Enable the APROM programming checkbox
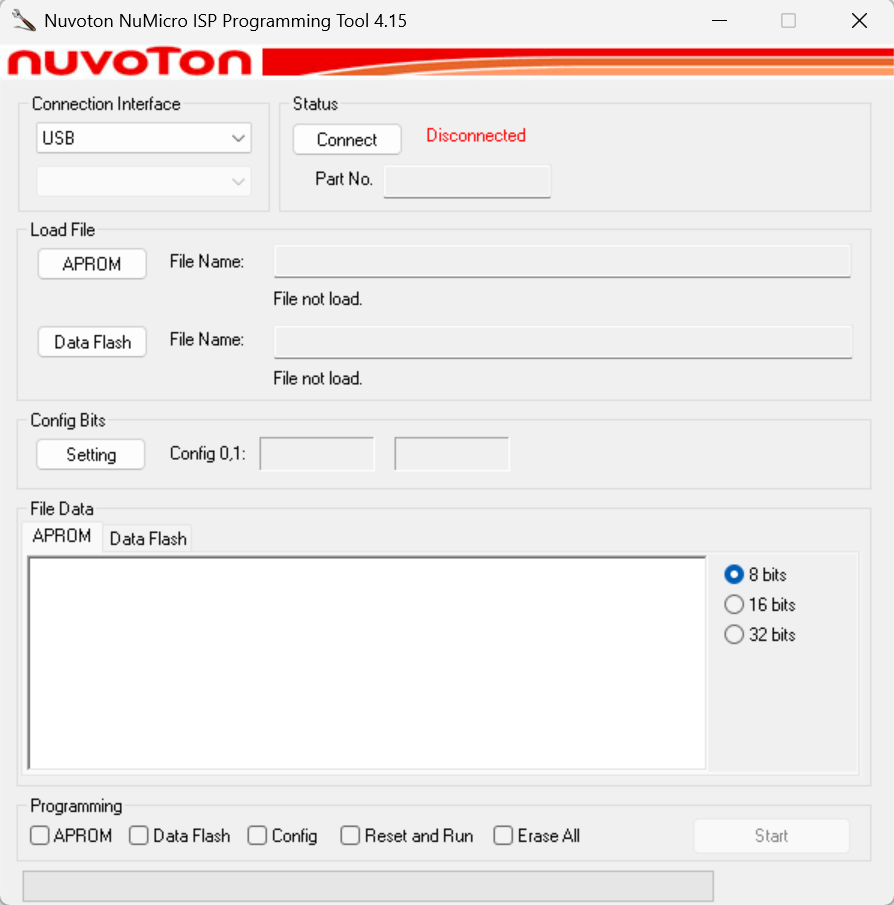This screenshot has width=894, height=905. pos(39,835)
